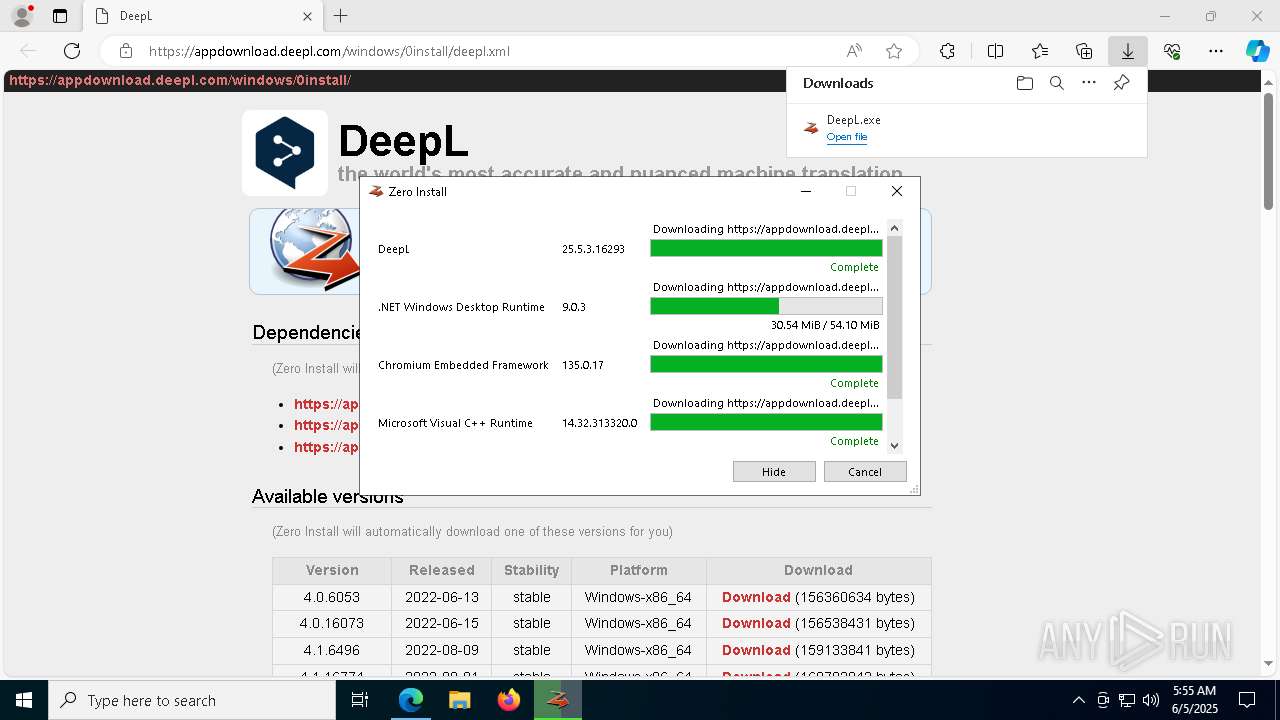Open File Explorer from taskbar

(460, 700)
